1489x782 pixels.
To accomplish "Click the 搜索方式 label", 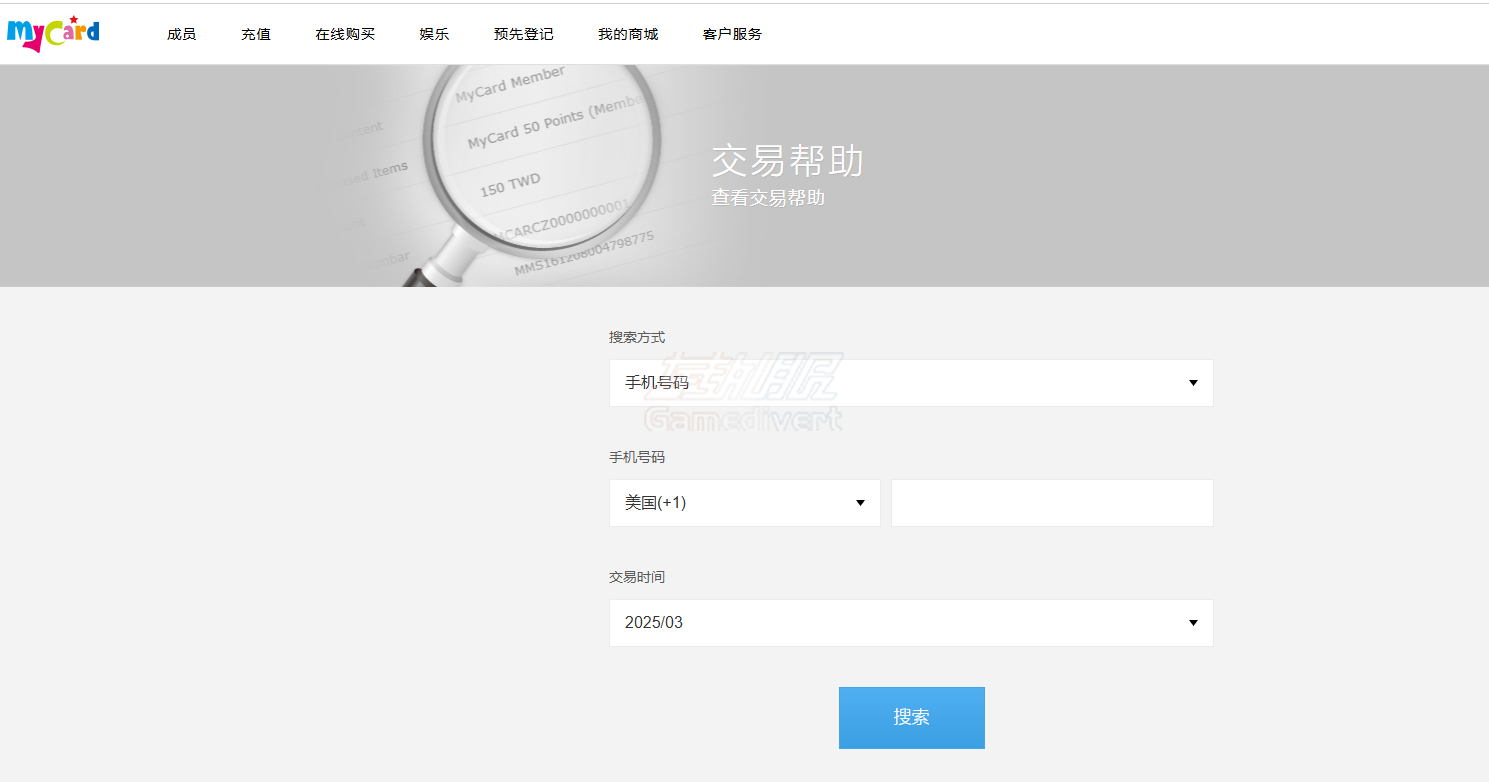I will pos(637,338).
